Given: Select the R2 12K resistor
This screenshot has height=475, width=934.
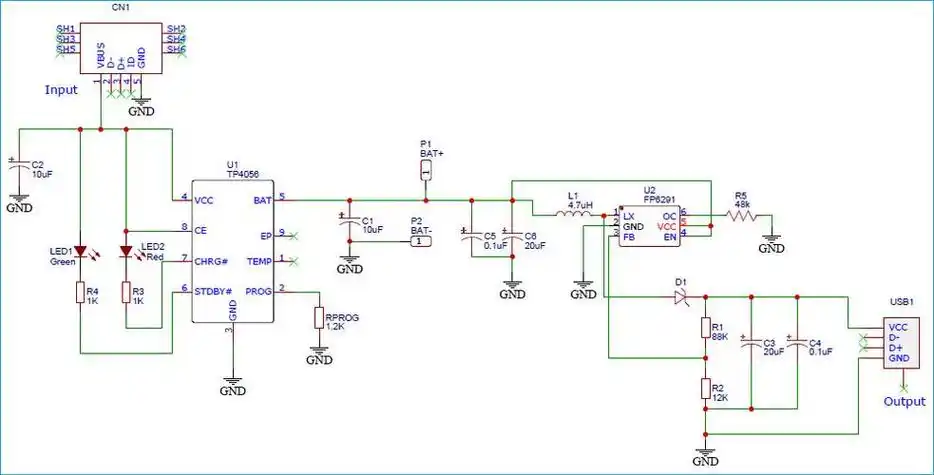Looking at the screenshot, I should click(x=705, y=389).
